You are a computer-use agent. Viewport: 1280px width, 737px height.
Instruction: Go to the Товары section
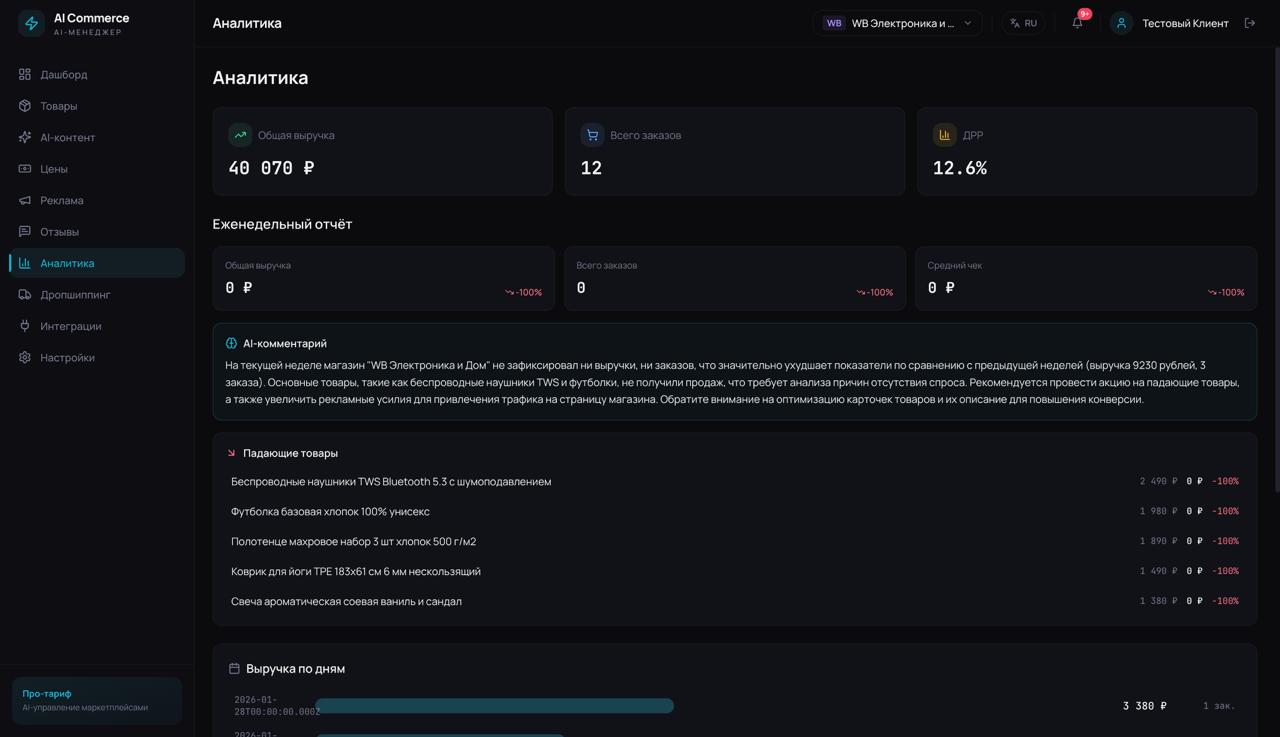pyautogui.click(x=58, y=106)
